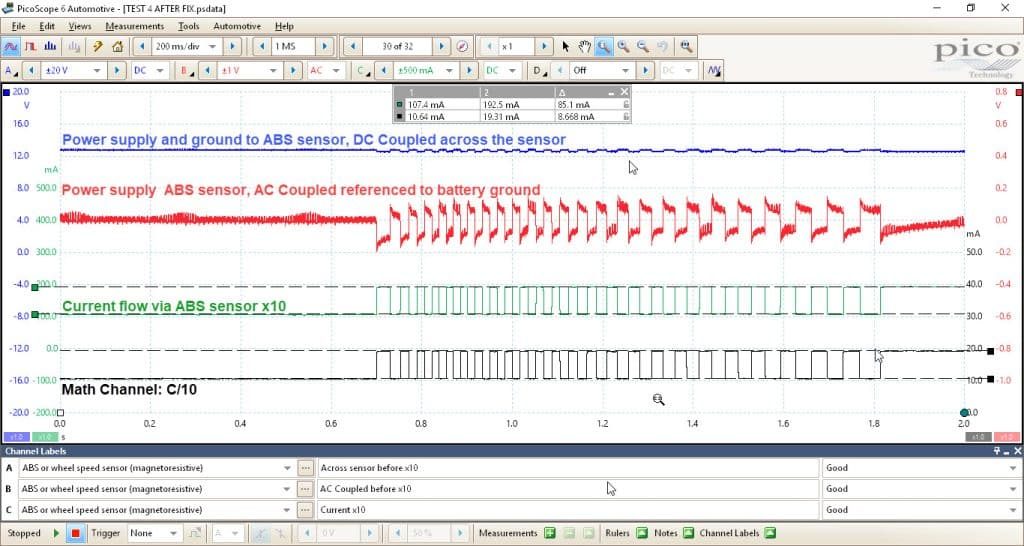Toggle the Notes panel green icon
The height and width of the screenshot is (546, 1024).
click(x=688, y=533)
